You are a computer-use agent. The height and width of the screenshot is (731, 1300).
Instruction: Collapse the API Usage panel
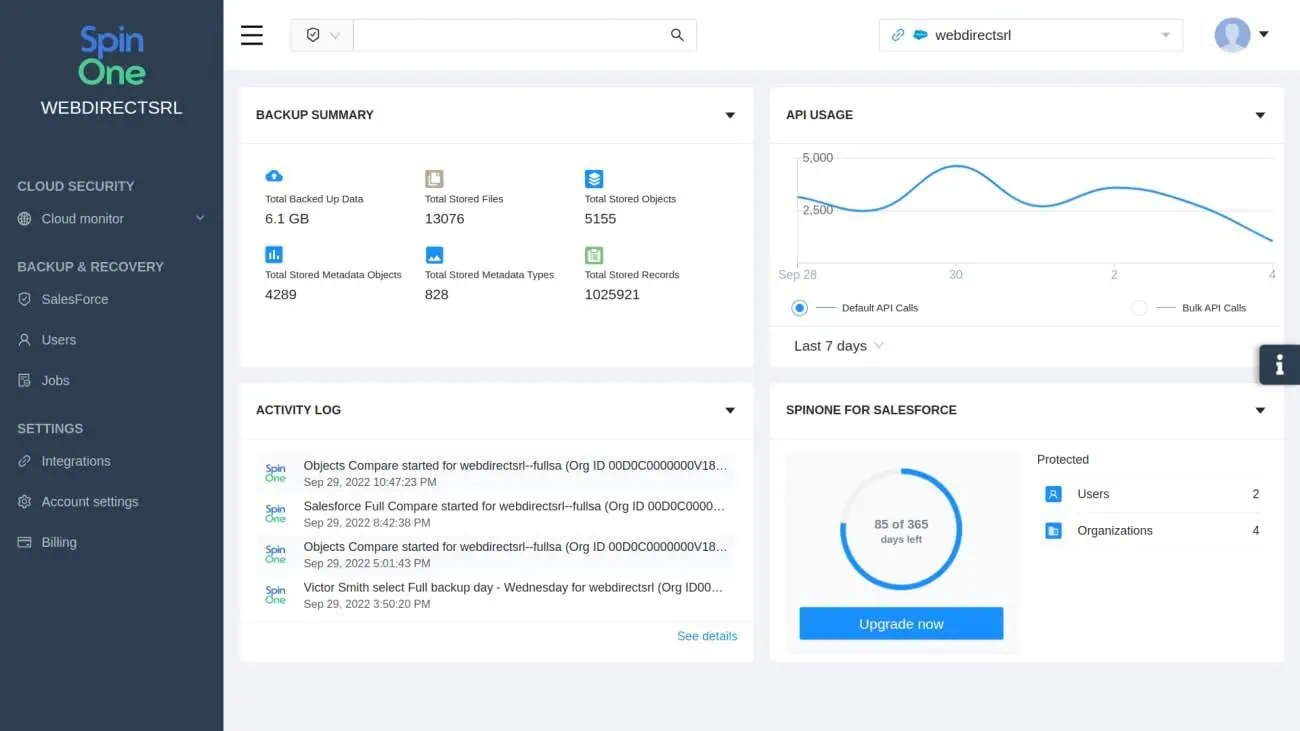(1260, 115)
